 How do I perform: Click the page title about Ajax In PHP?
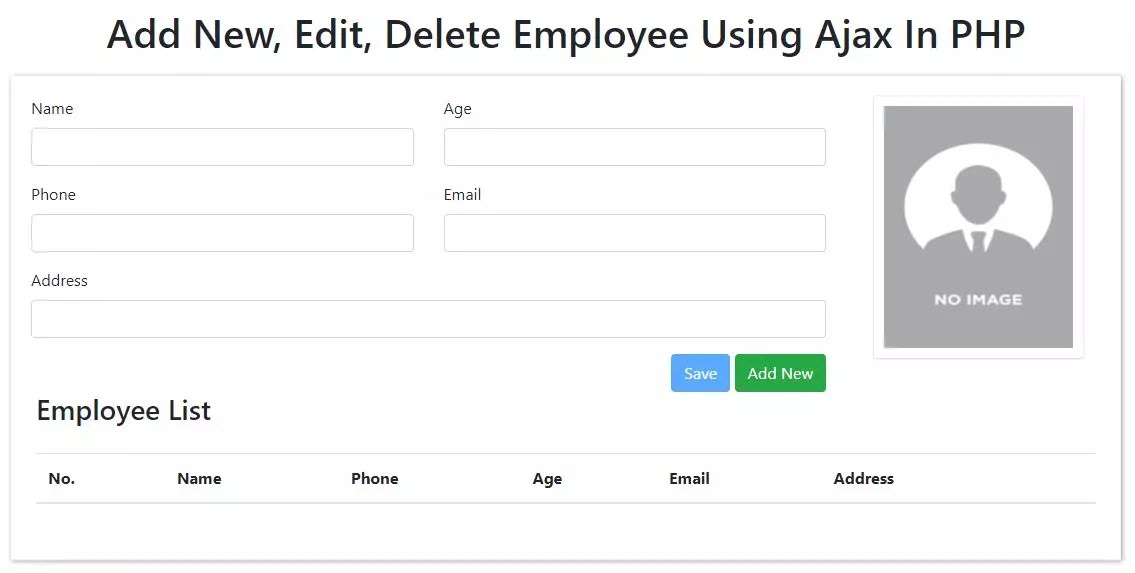pyautogui.click(x=566, y=34)
